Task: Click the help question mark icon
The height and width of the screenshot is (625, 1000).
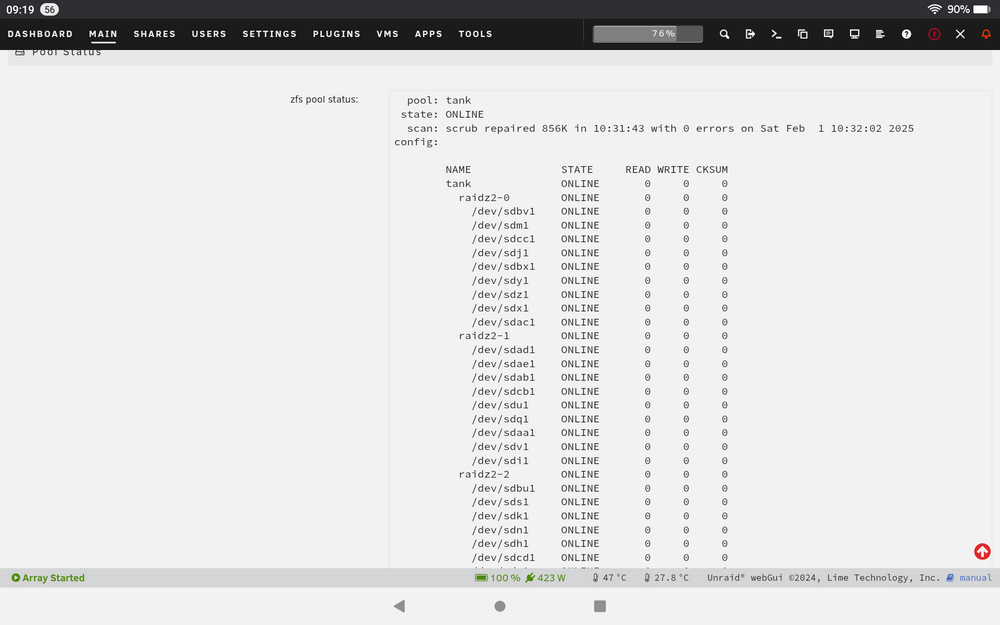Action: pyautogui.click(x=906, y=34)
